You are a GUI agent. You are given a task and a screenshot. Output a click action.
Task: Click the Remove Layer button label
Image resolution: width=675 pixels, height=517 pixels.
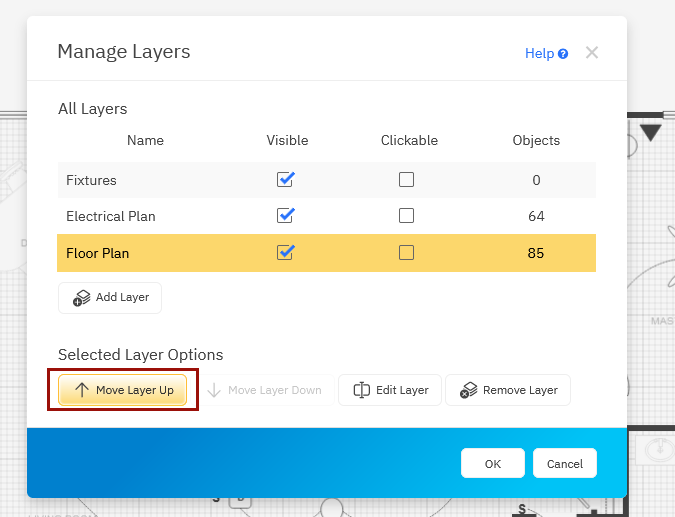(520, 390)
